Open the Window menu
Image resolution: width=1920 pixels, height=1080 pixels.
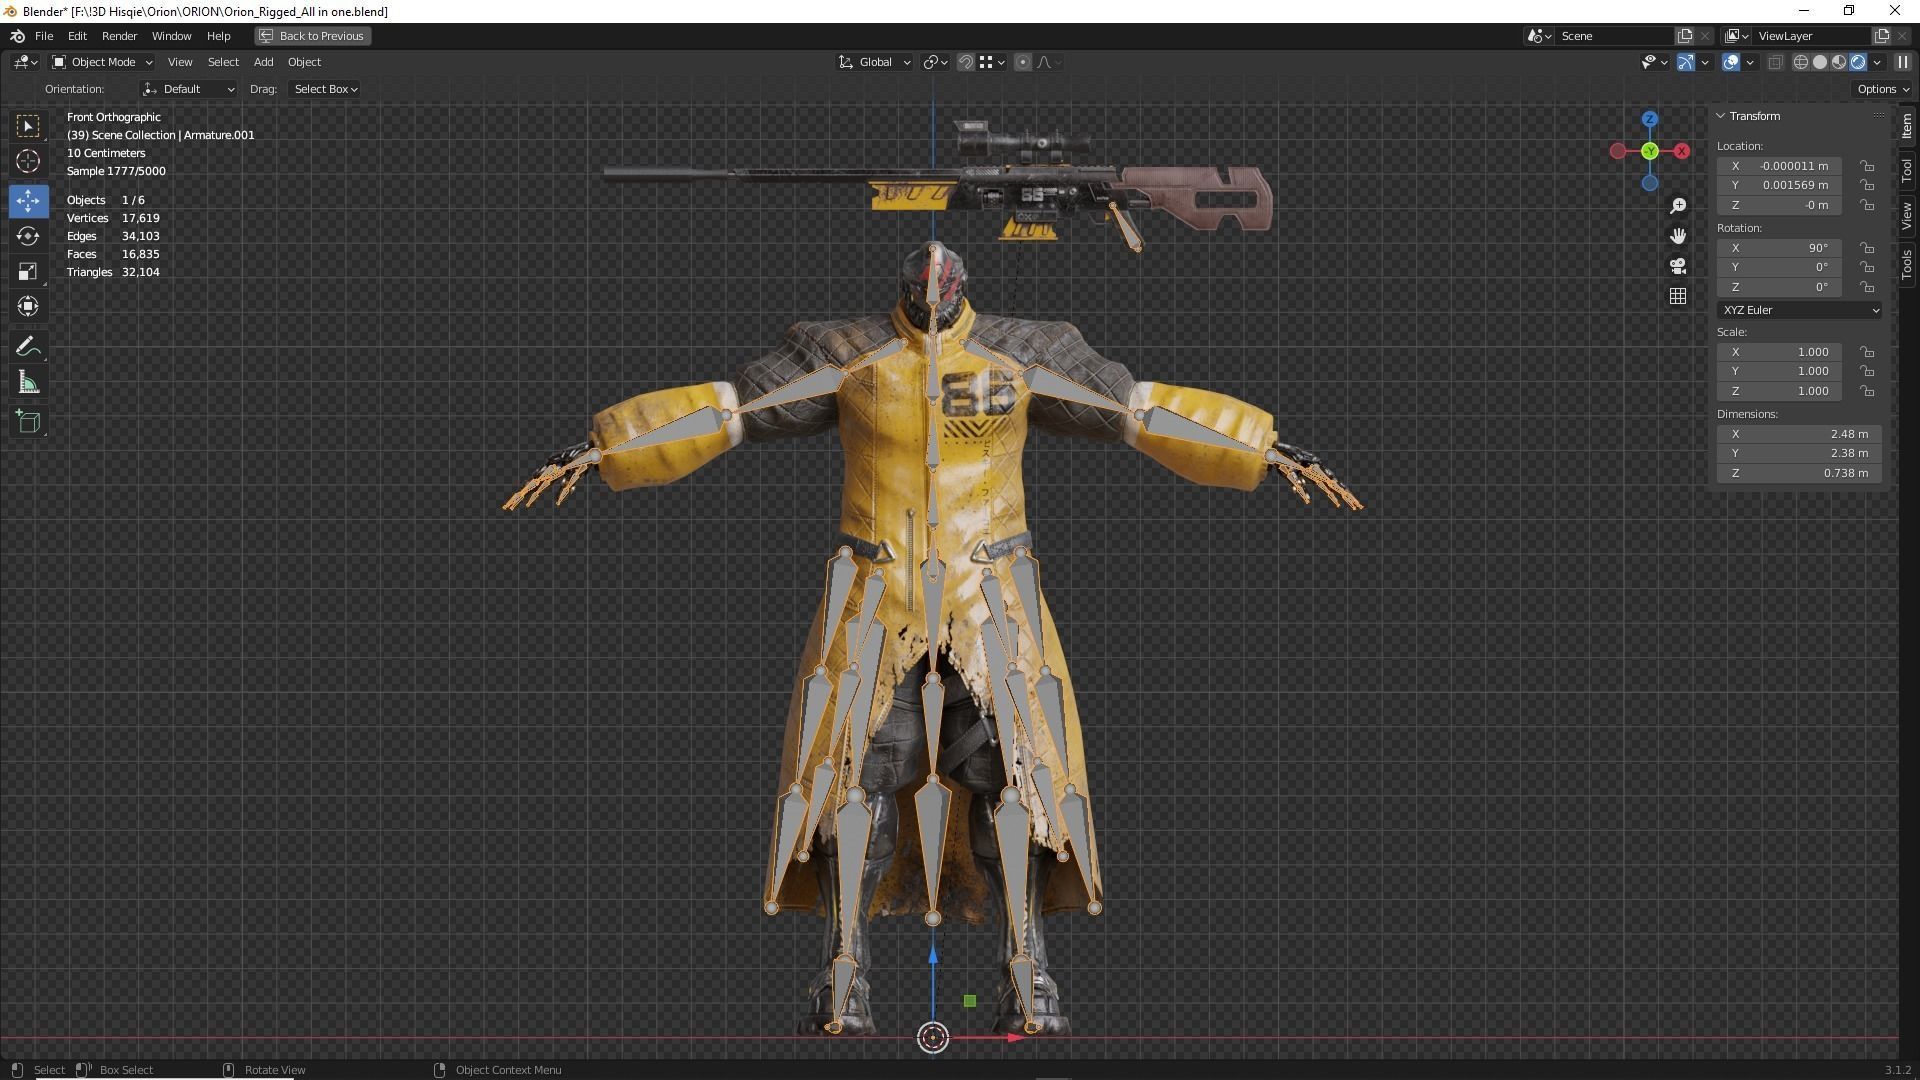[171, 36]
